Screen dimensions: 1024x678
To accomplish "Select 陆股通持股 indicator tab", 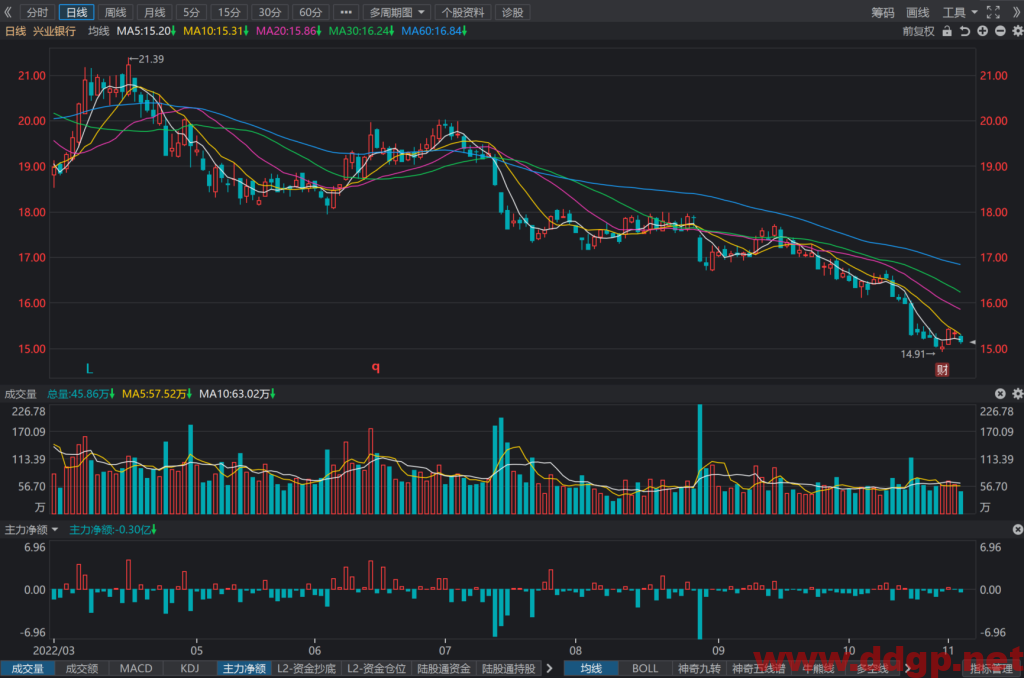I will tap(509, 668).
